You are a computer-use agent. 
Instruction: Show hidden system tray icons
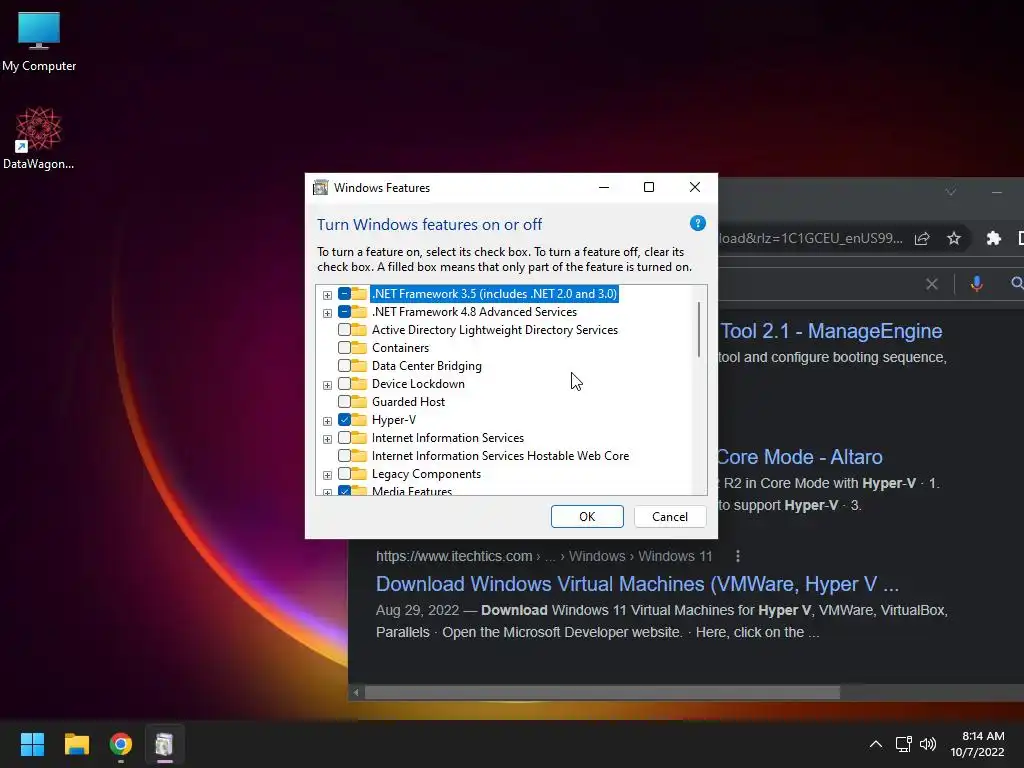click(x=876, y=744)
